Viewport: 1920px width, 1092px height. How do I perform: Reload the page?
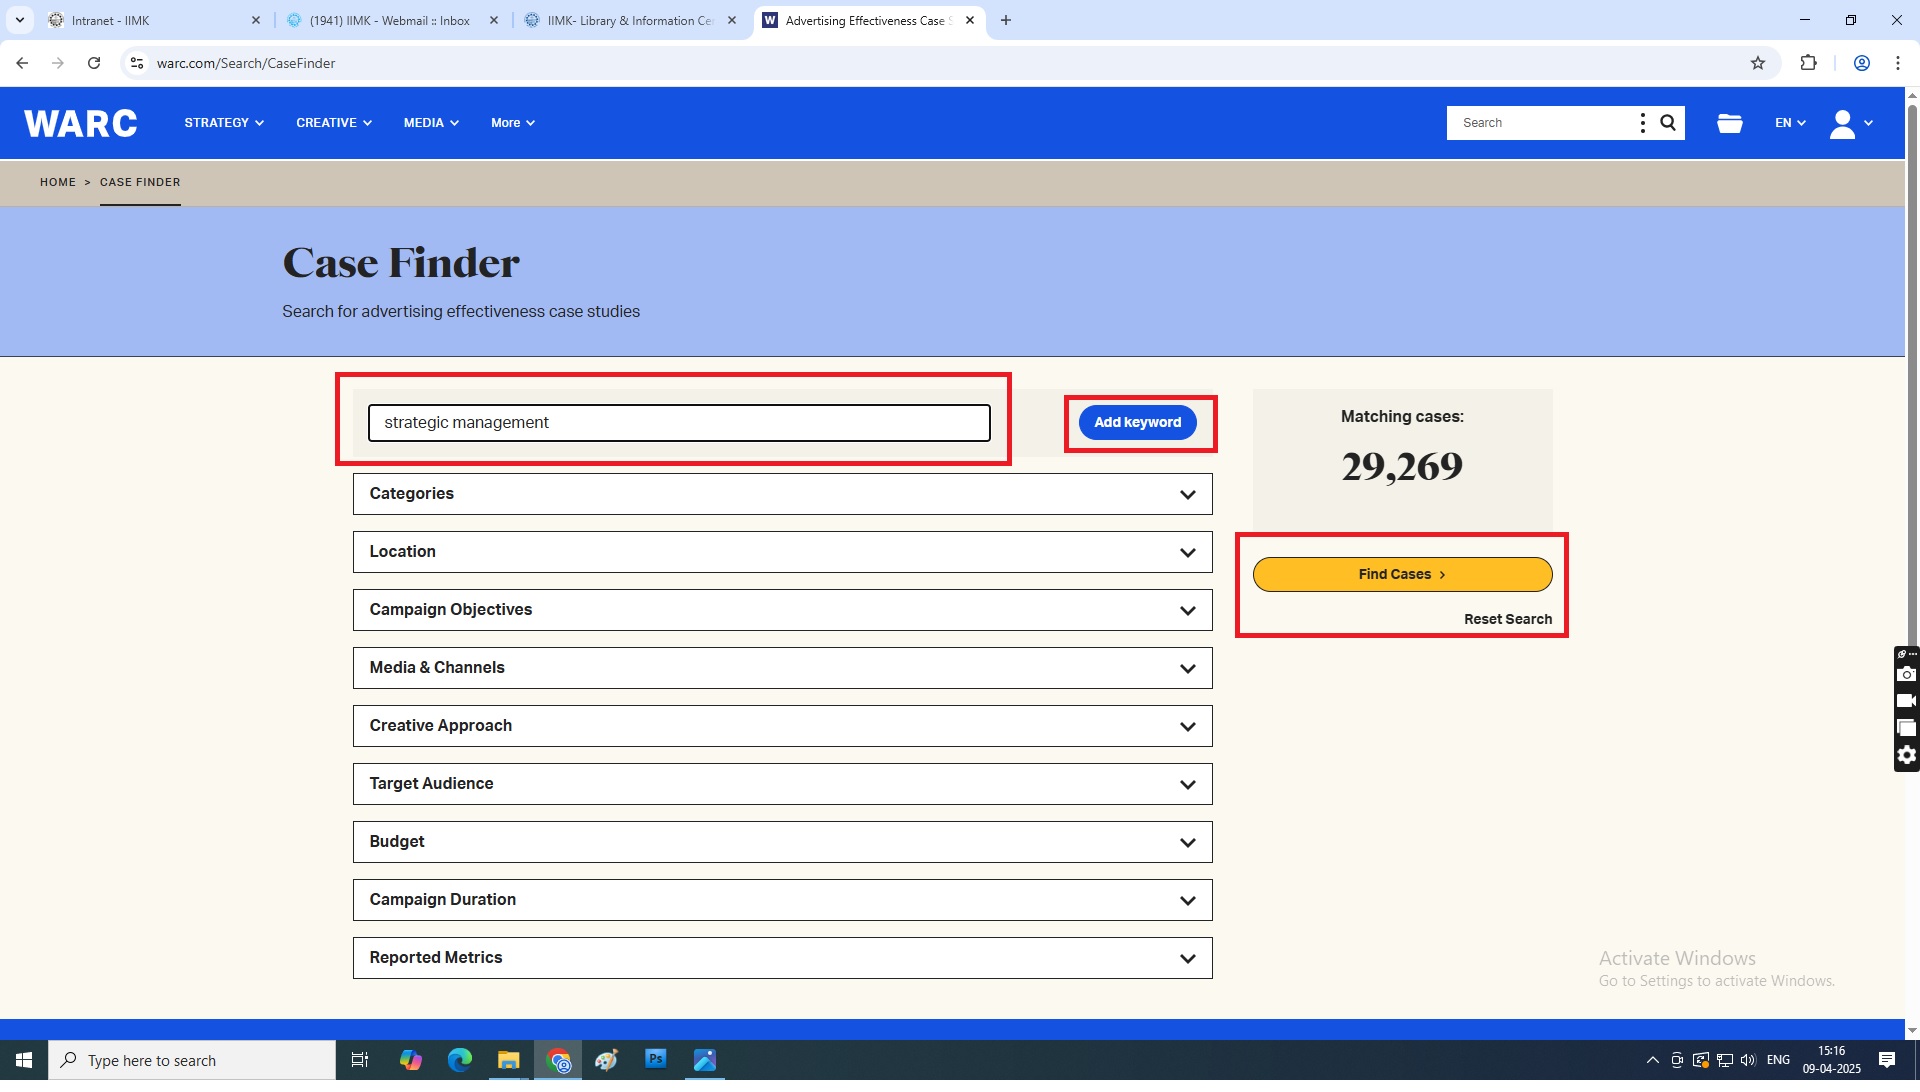click(94, 63)
